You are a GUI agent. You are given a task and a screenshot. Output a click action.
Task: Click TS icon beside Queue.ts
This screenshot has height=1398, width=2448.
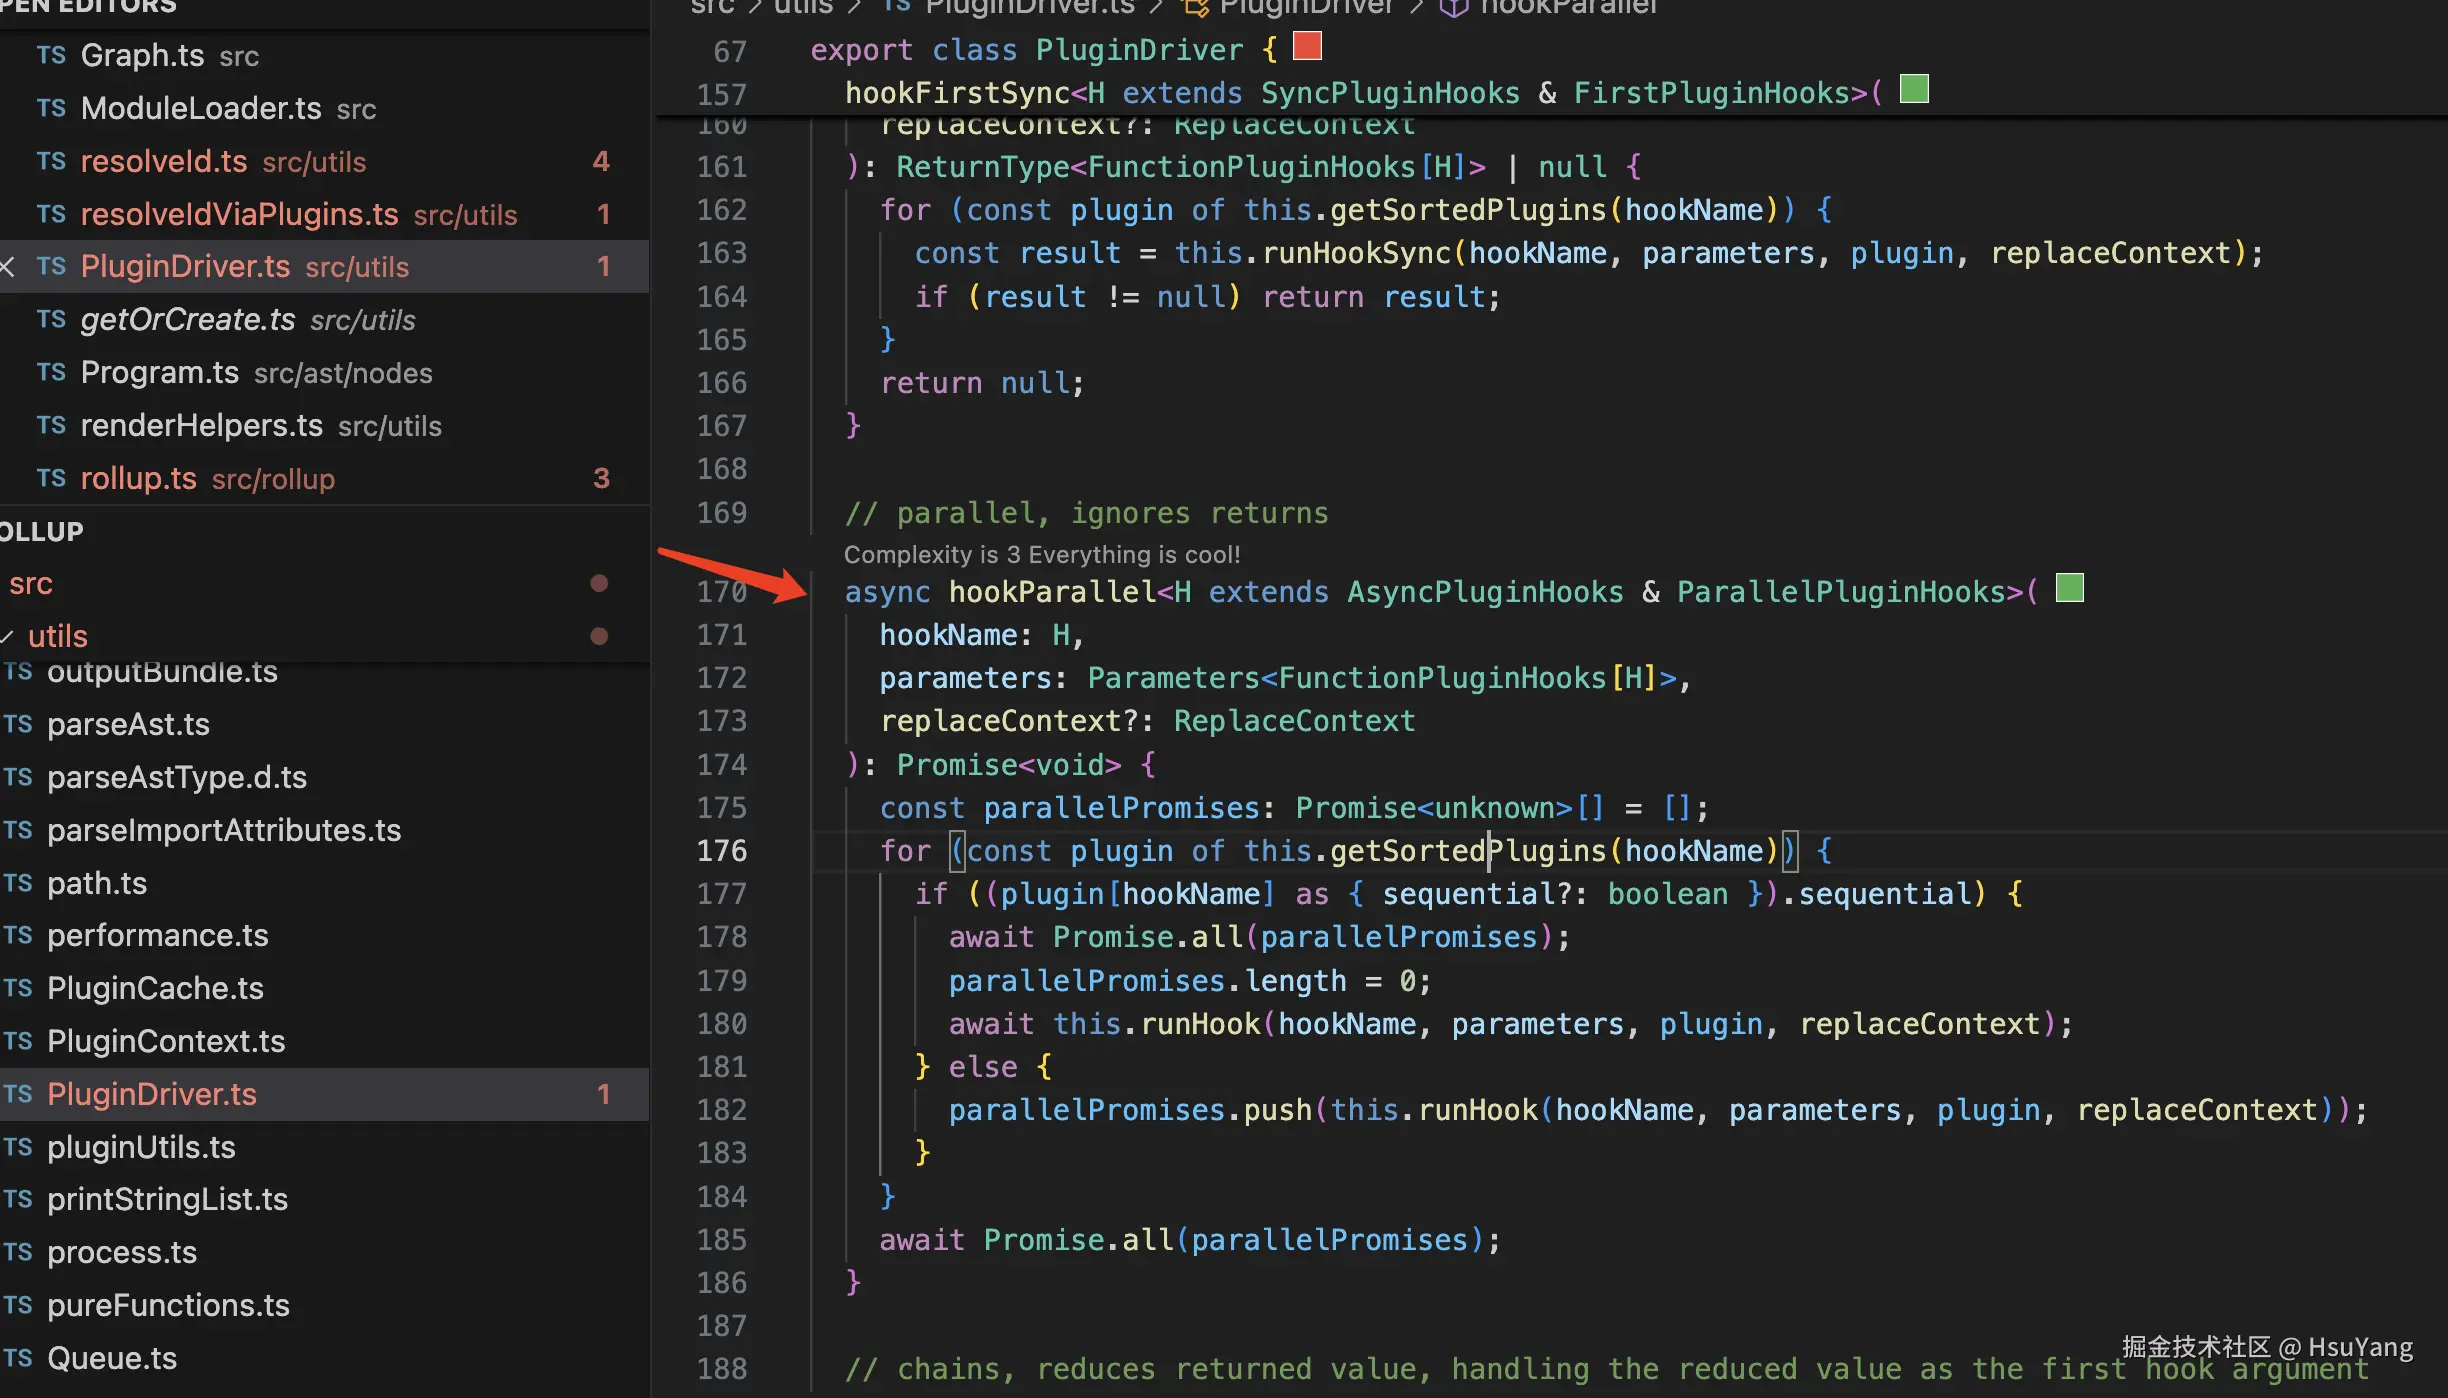pyautogui.click(x=18, y=1358)
